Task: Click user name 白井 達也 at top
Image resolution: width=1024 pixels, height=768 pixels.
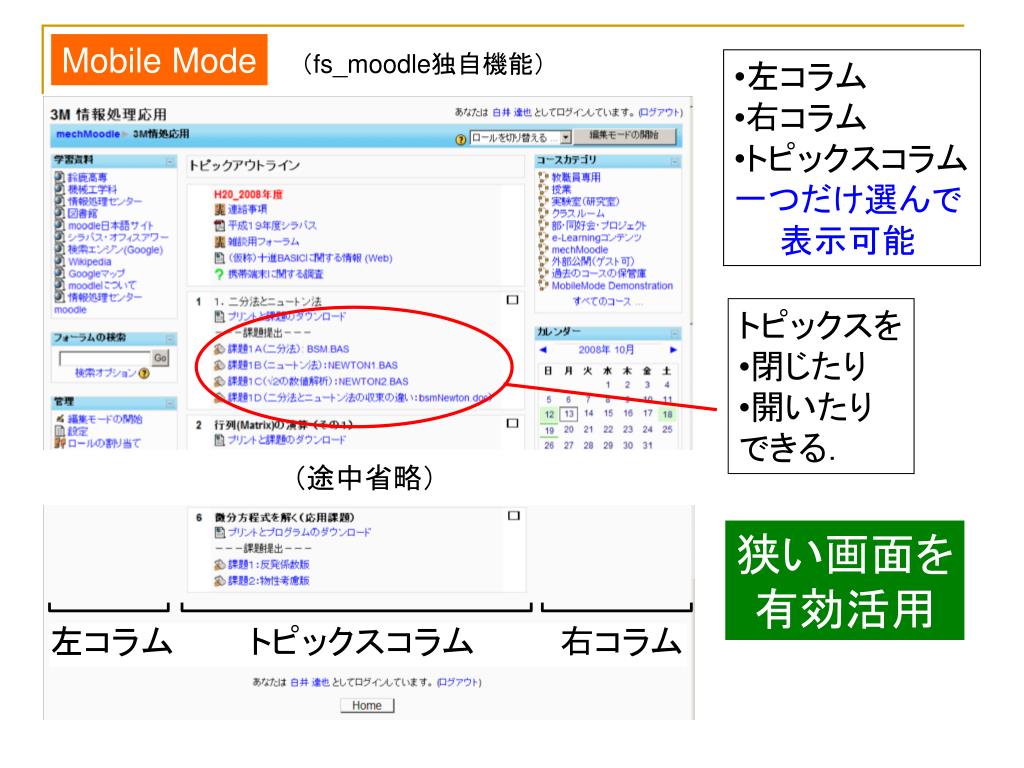Action: (x=512, y=112)
